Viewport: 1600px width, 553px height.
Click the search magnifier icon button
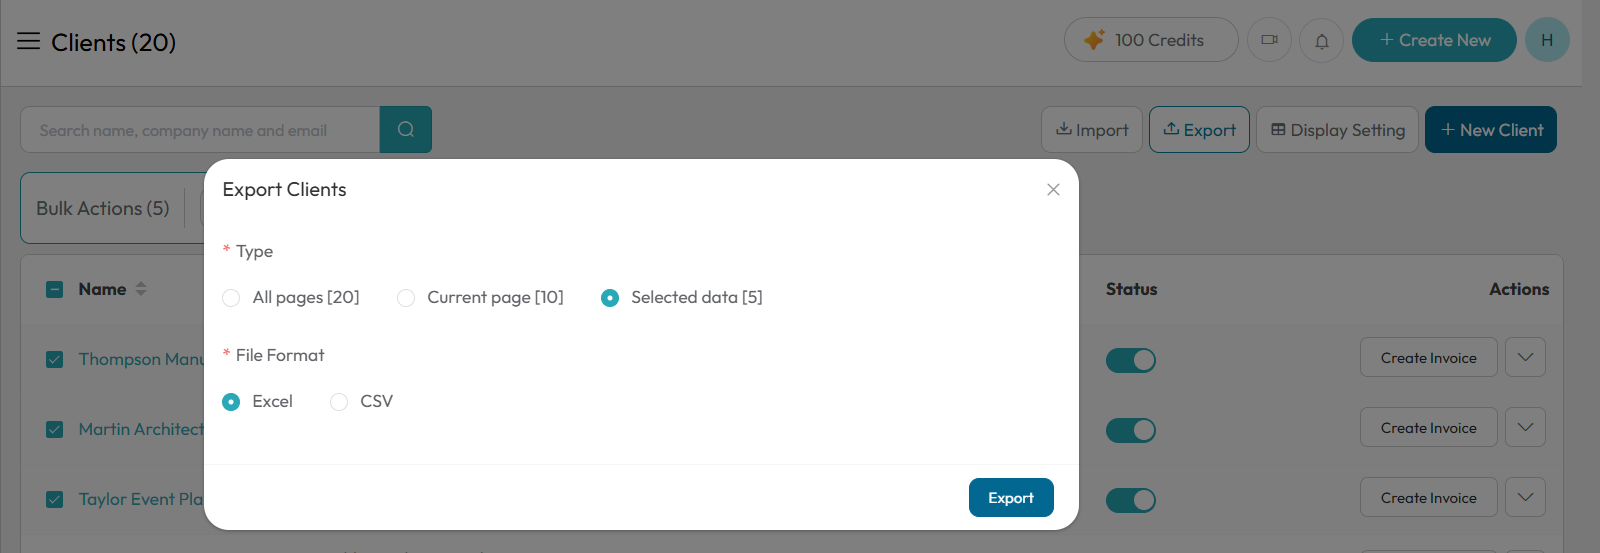click(x=406, y=130)
